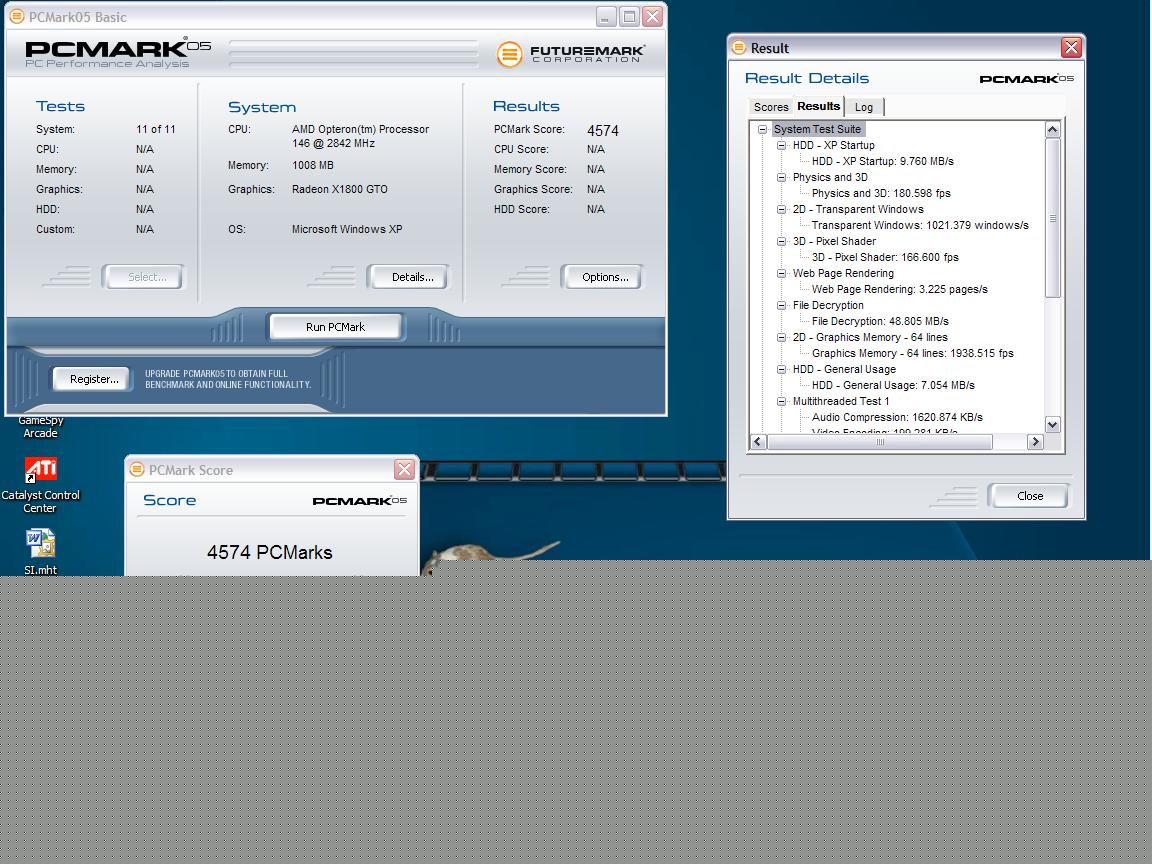Click the horizontal scrollbar thumb in Result tree
Image resolution: width=1152 pixels, height=864 pixels.
879,442
